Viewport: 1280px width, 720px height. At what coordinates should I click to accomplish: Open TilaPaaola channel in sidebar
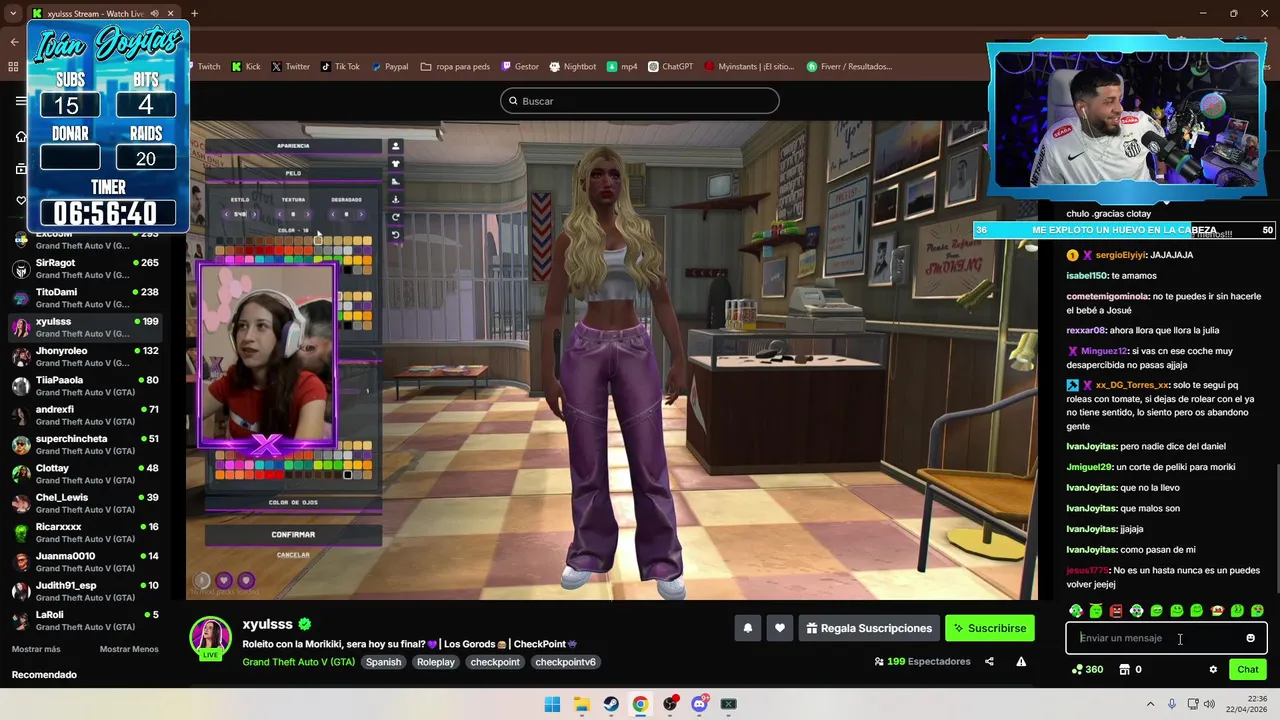[x=84, y=385]
